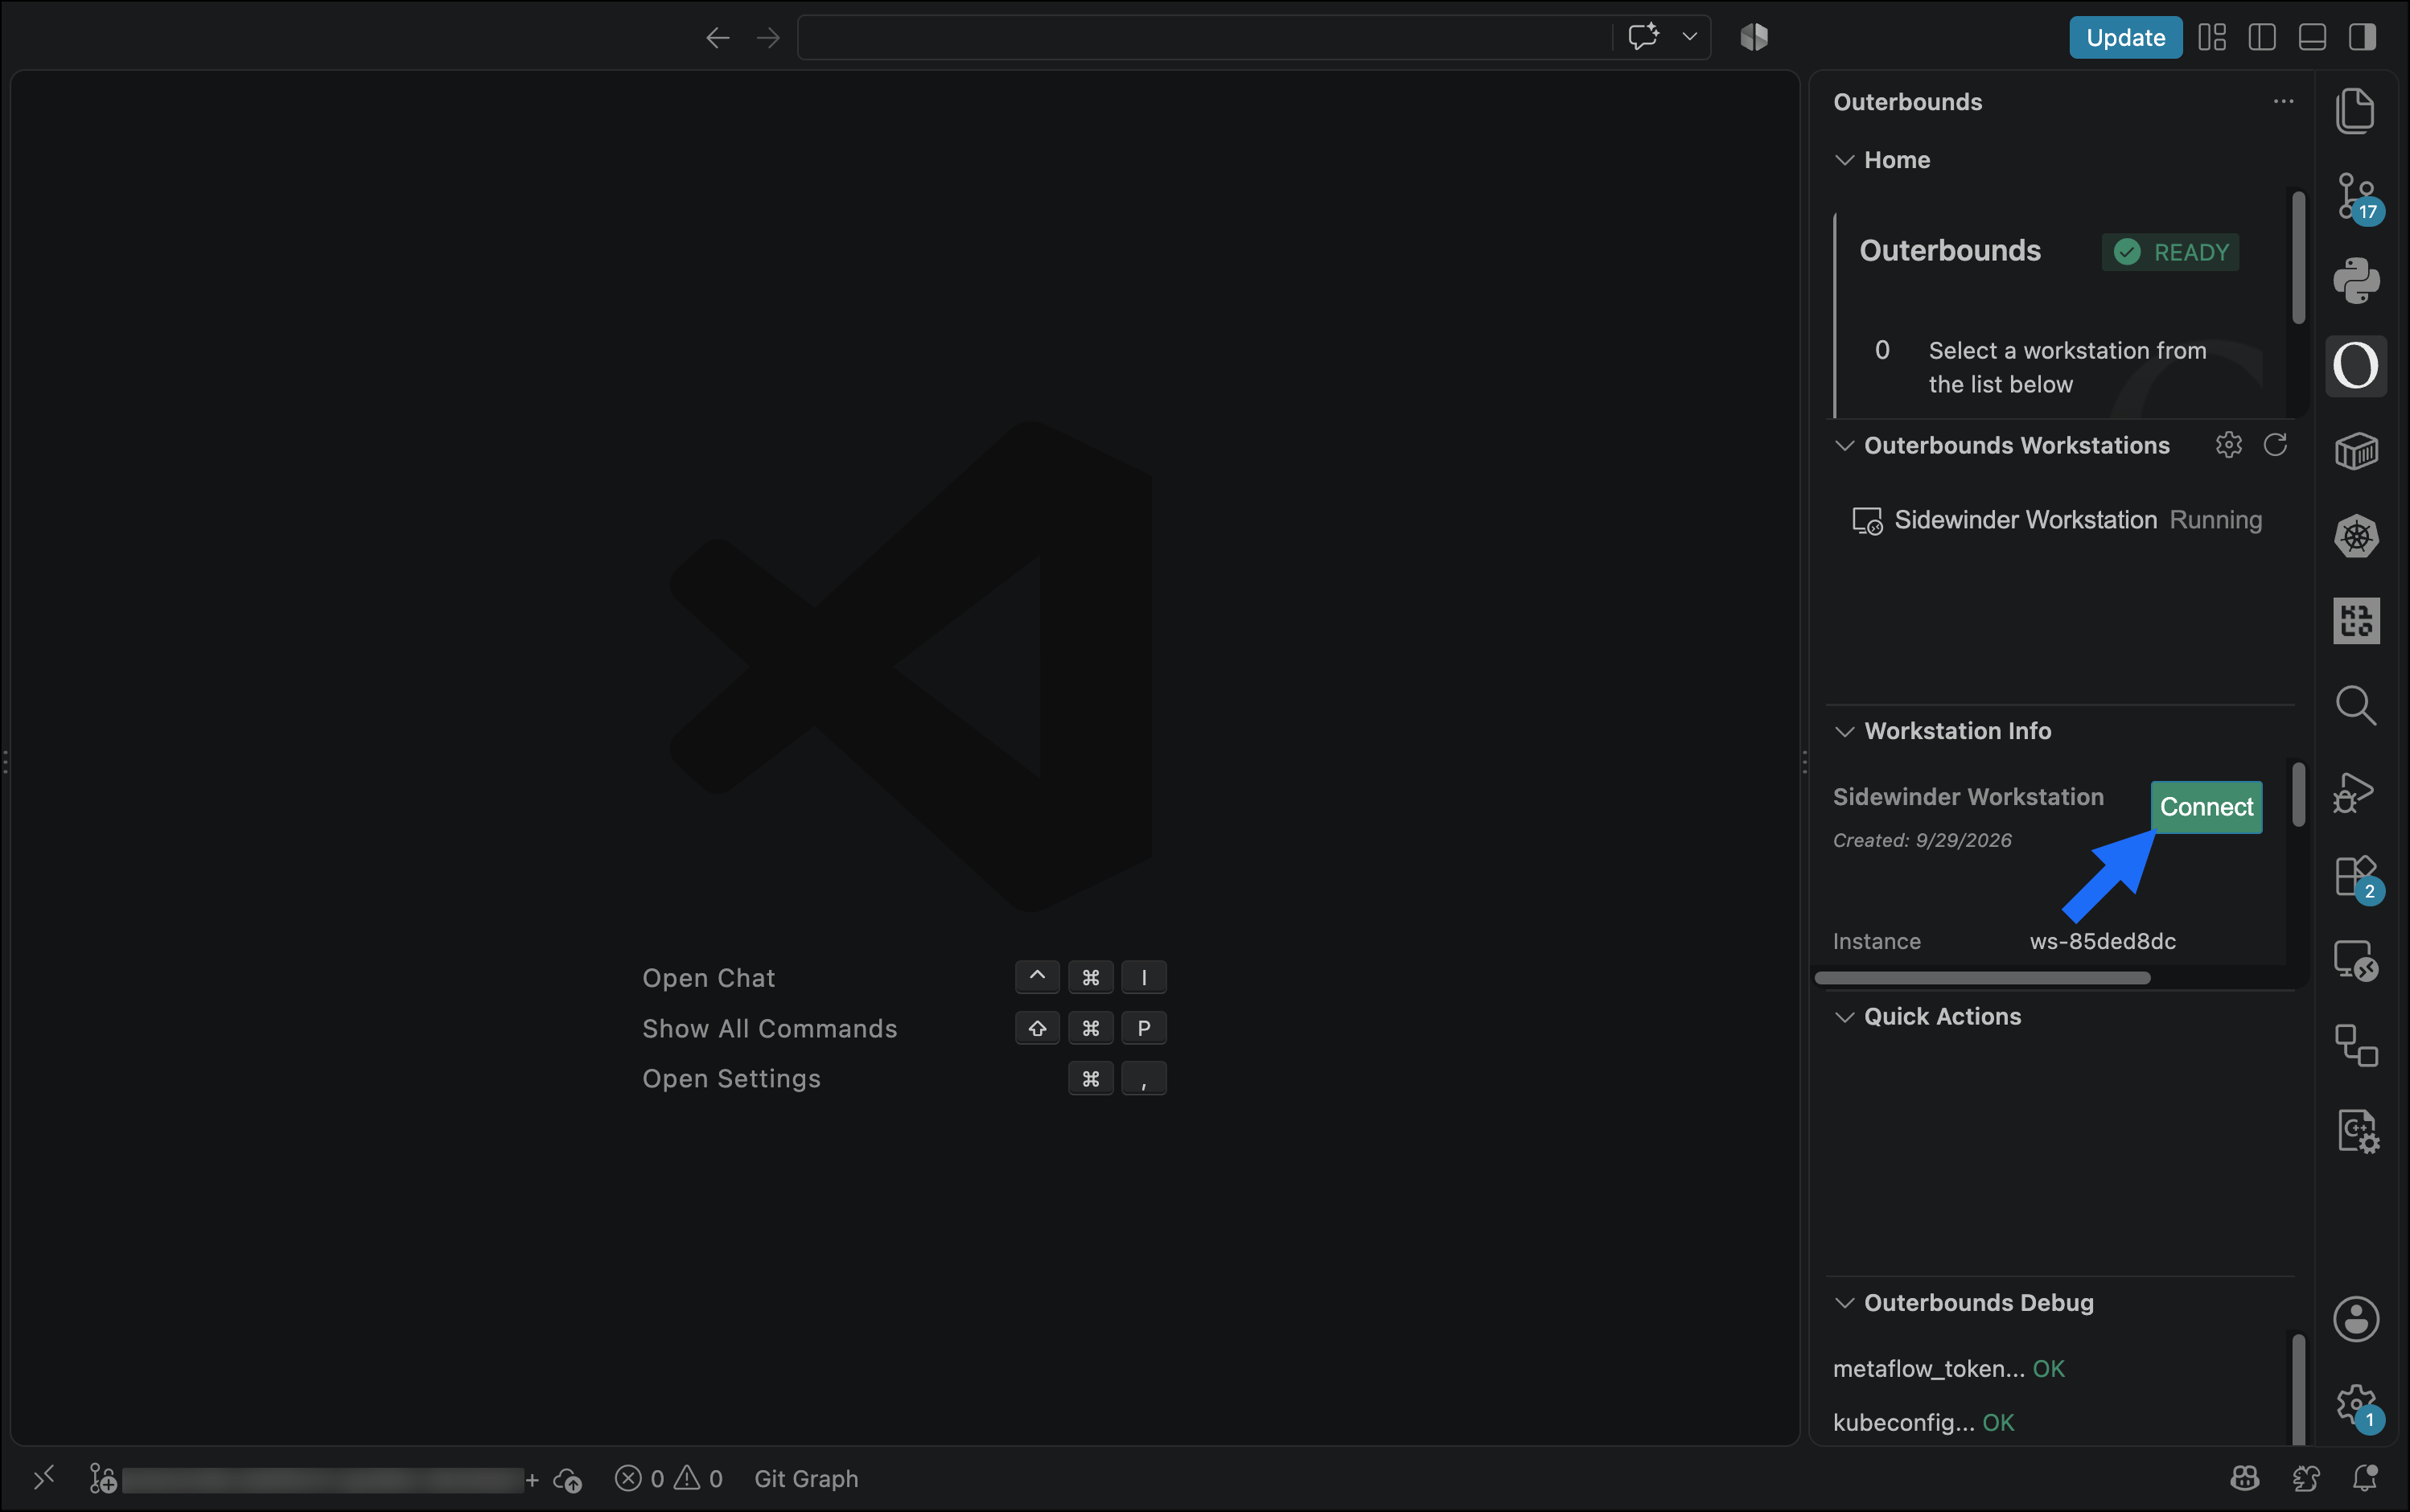The image size is (2410, 1512).
Task: Toggle the secondary side bar layout button
Action: coord(2362,38)
